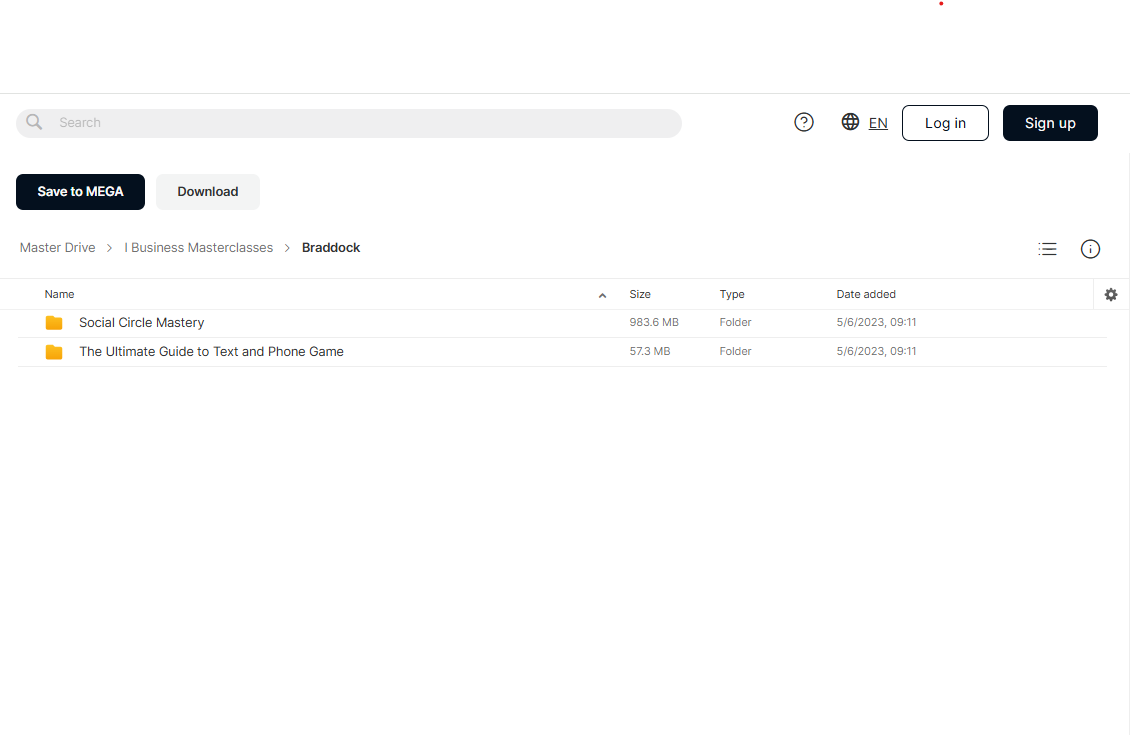Open the info panel icon

1090,249
